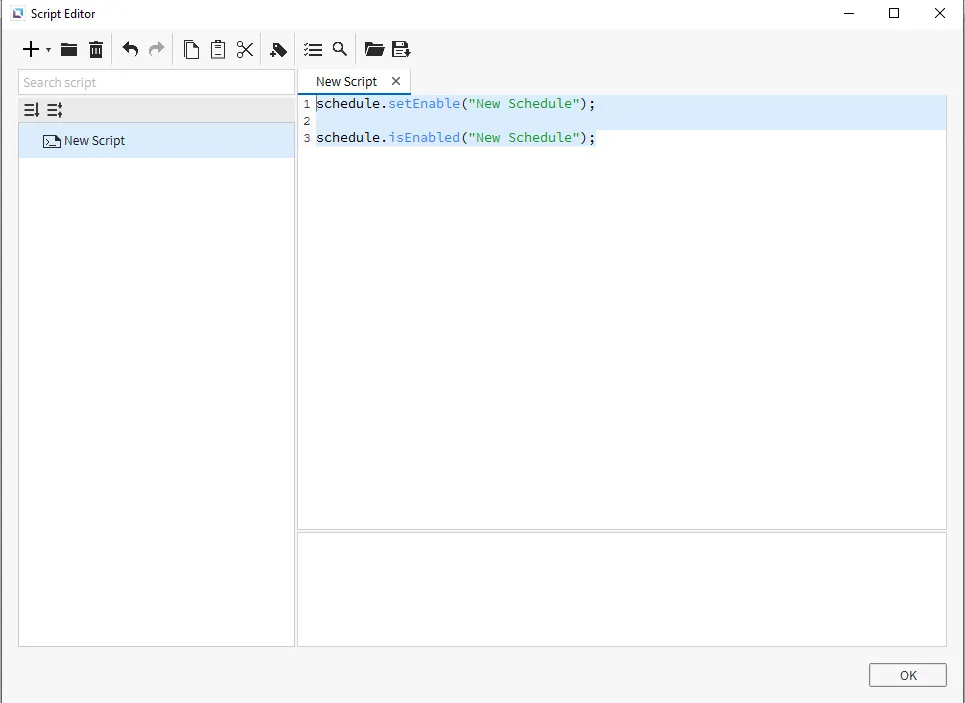Click the Search script input field

(156, 82)
